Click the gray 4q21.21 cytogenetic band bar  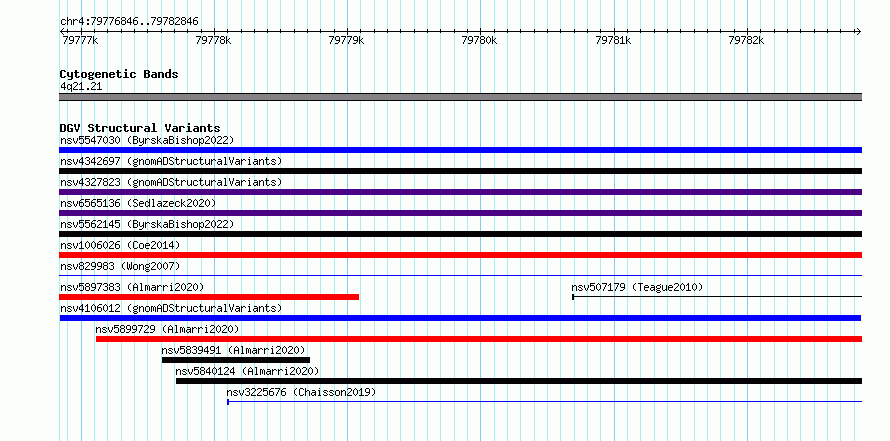(x=460, y=97)
